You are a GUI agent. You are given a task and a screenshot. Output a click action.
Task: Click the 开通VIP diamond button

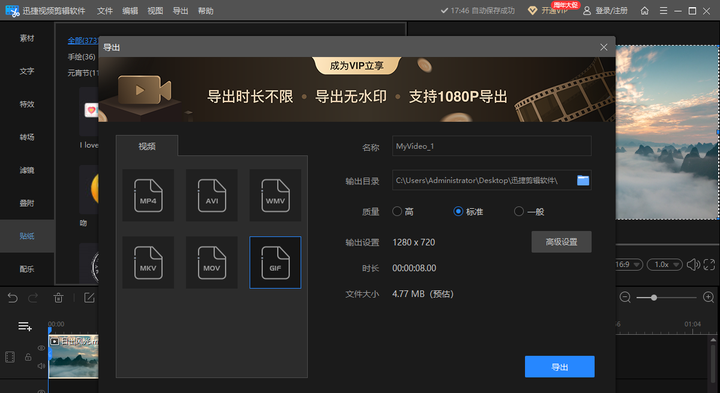point(548,11)
